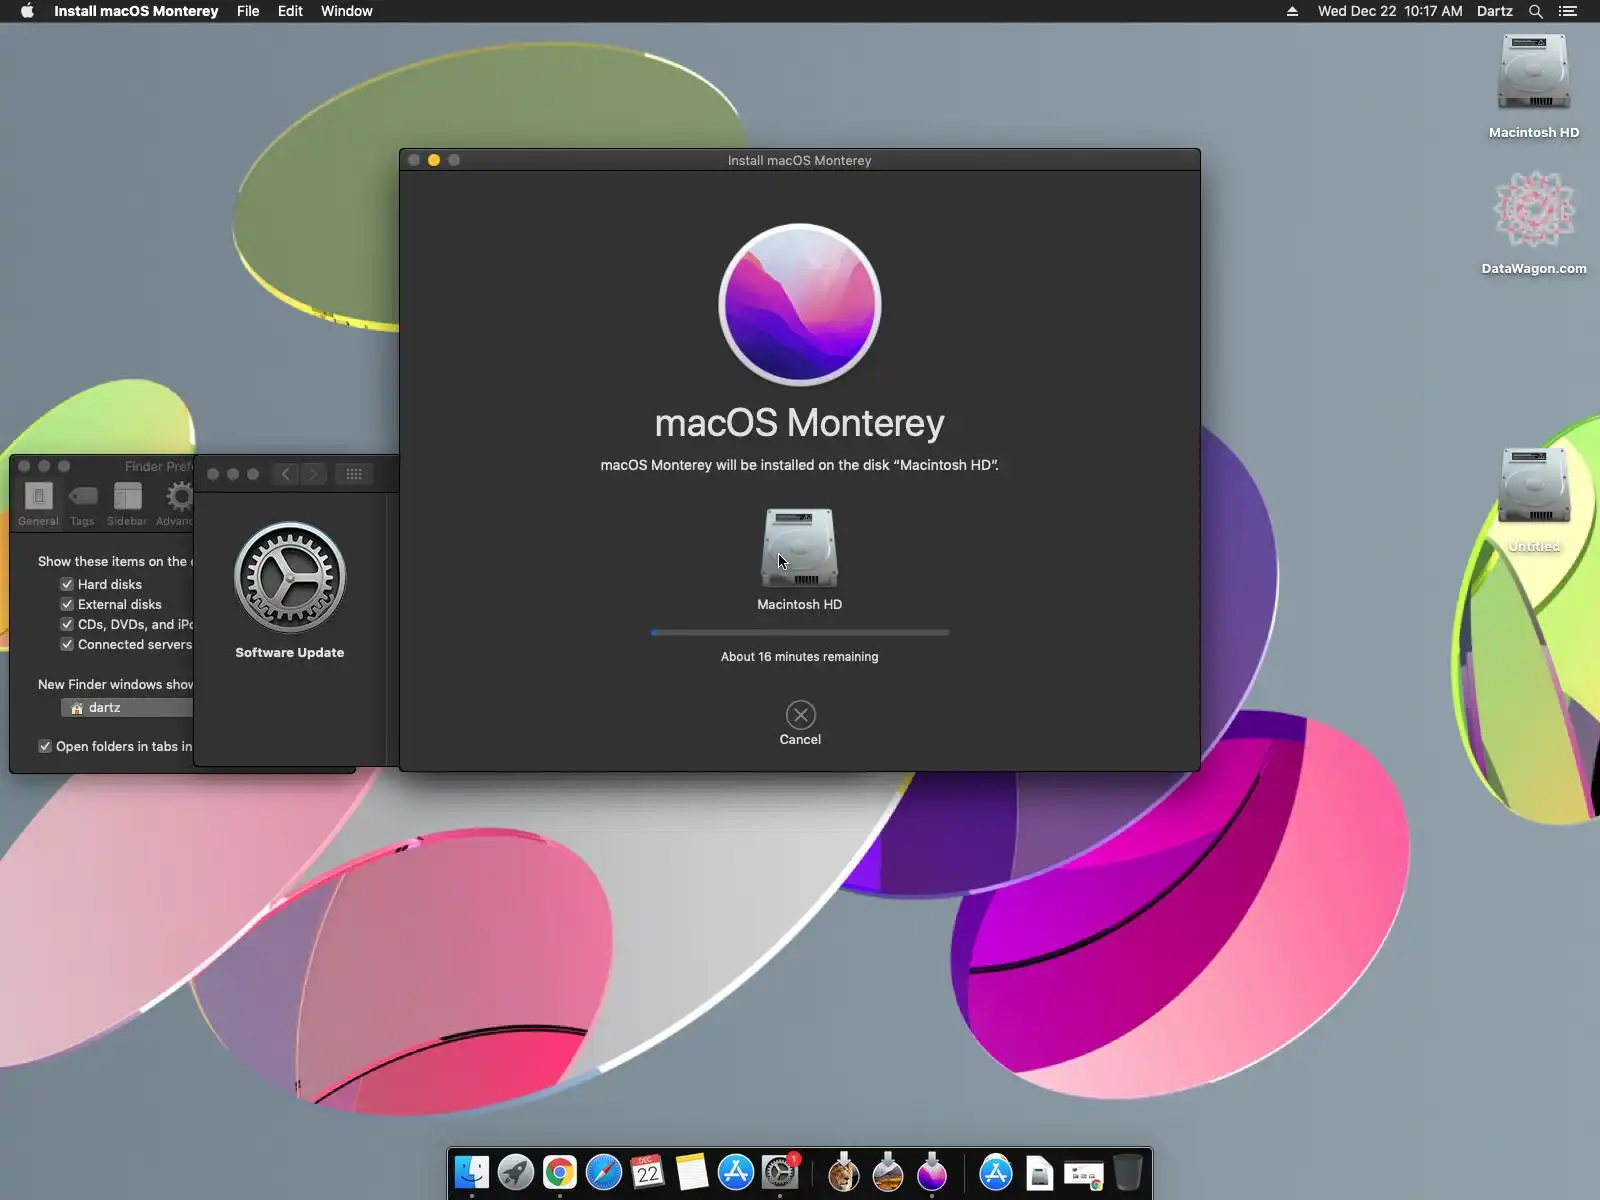The width and height of the screenshot is (1600, 1200).
Task: Click the Install macOS Monterey Dock icon
Action: [932, 1172]
